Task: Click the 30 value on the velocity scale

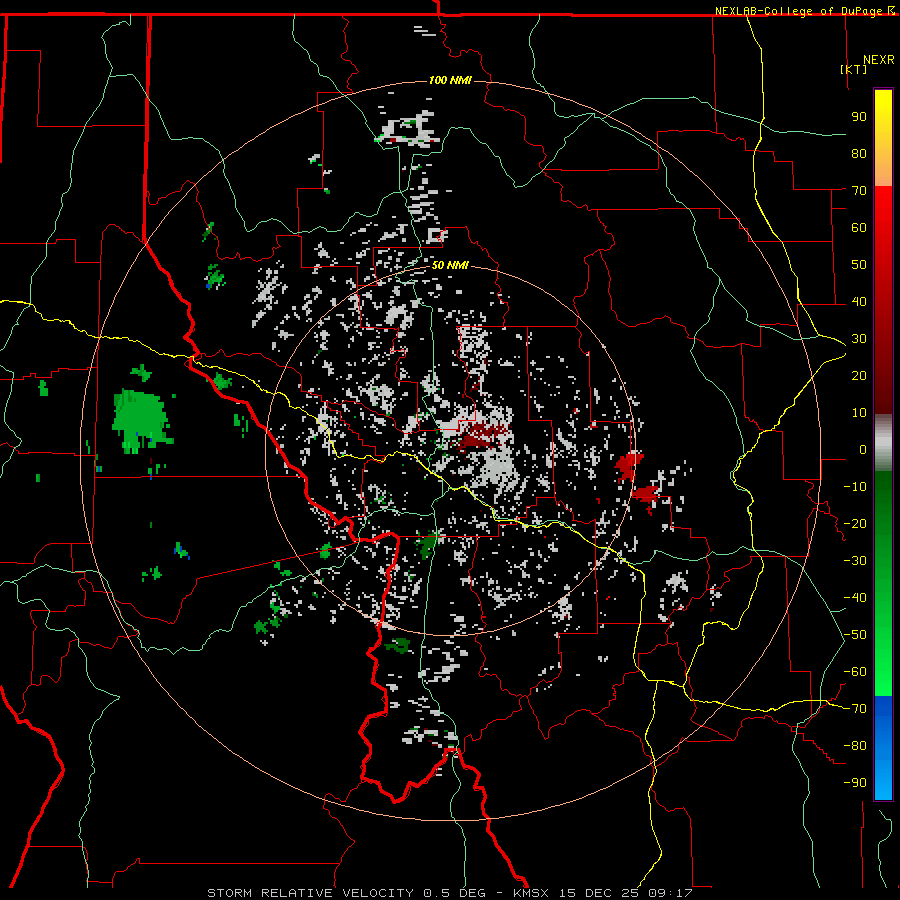Action: click(859, 339)
